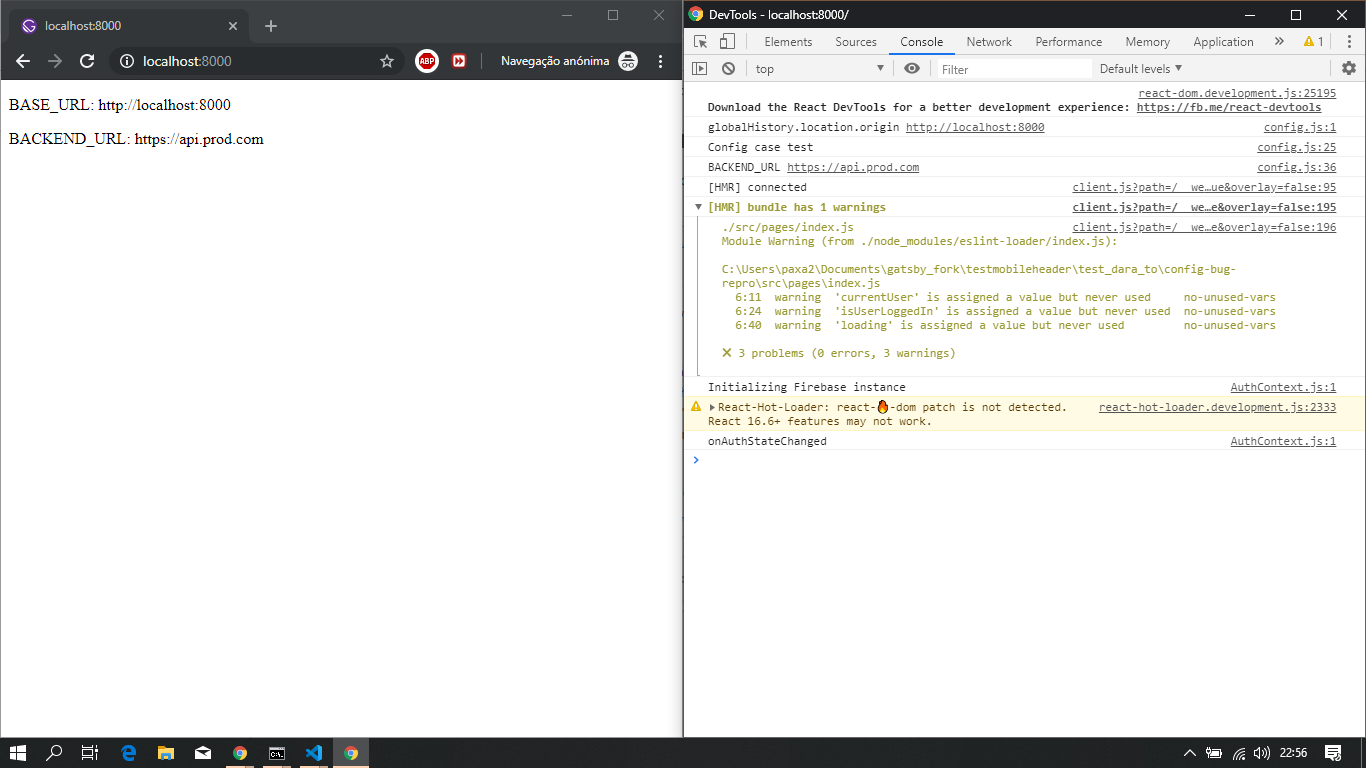
Task: Switch to the Memory tab
Action: [1146, 42]
